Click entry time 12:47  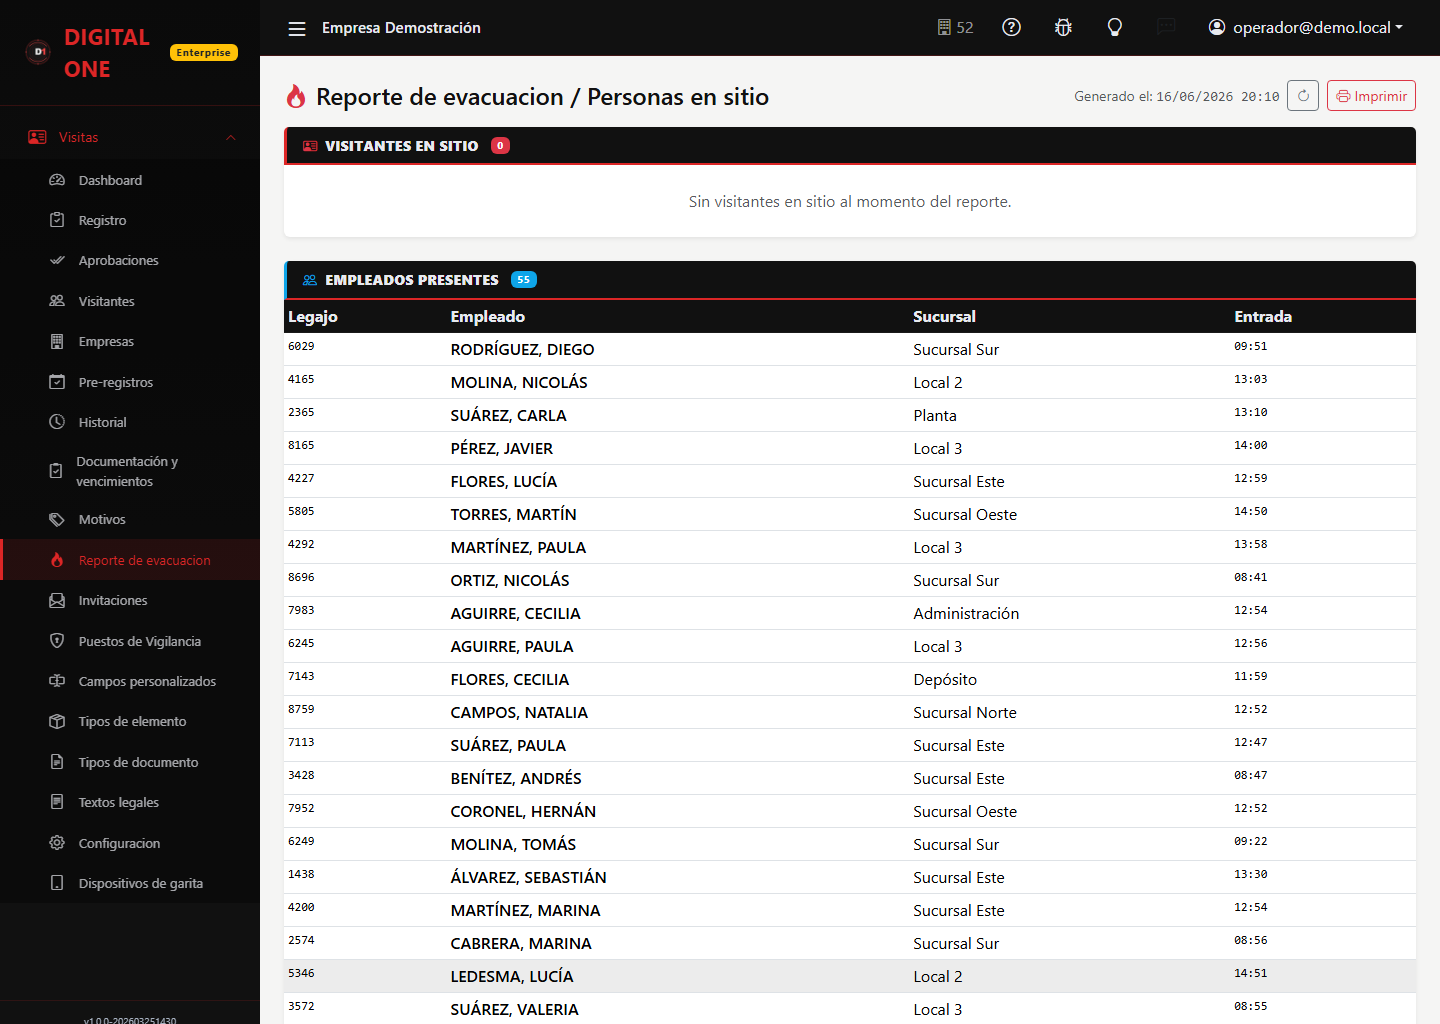pos(1250,742)
